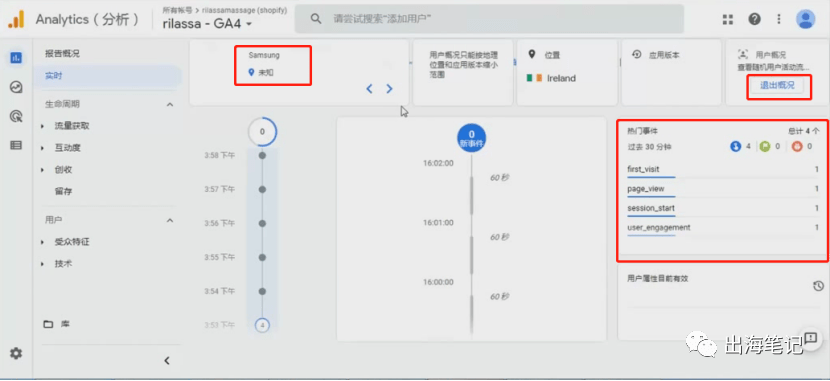Open the Google apps grid icon
Viewport: 830px width, 381px height.
(x=728, y=20)
